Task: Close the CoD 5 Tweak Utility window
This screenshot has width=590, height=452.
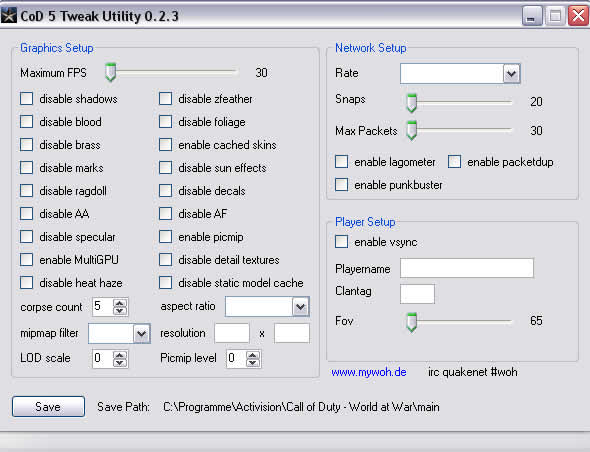Action: click(578, 16)
